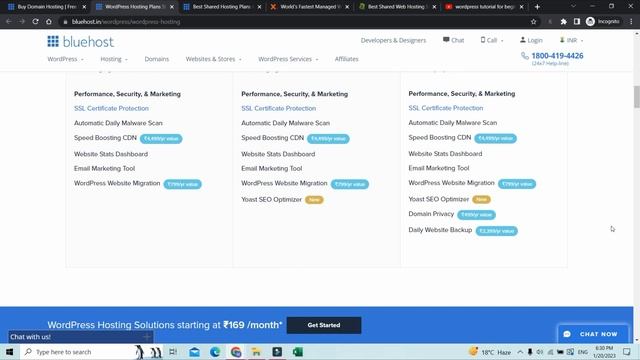The width and height of the screenshot is (640, 360).
Task: Open the tab search chevron
Action: pyautogui.click(x=573, y=7)
